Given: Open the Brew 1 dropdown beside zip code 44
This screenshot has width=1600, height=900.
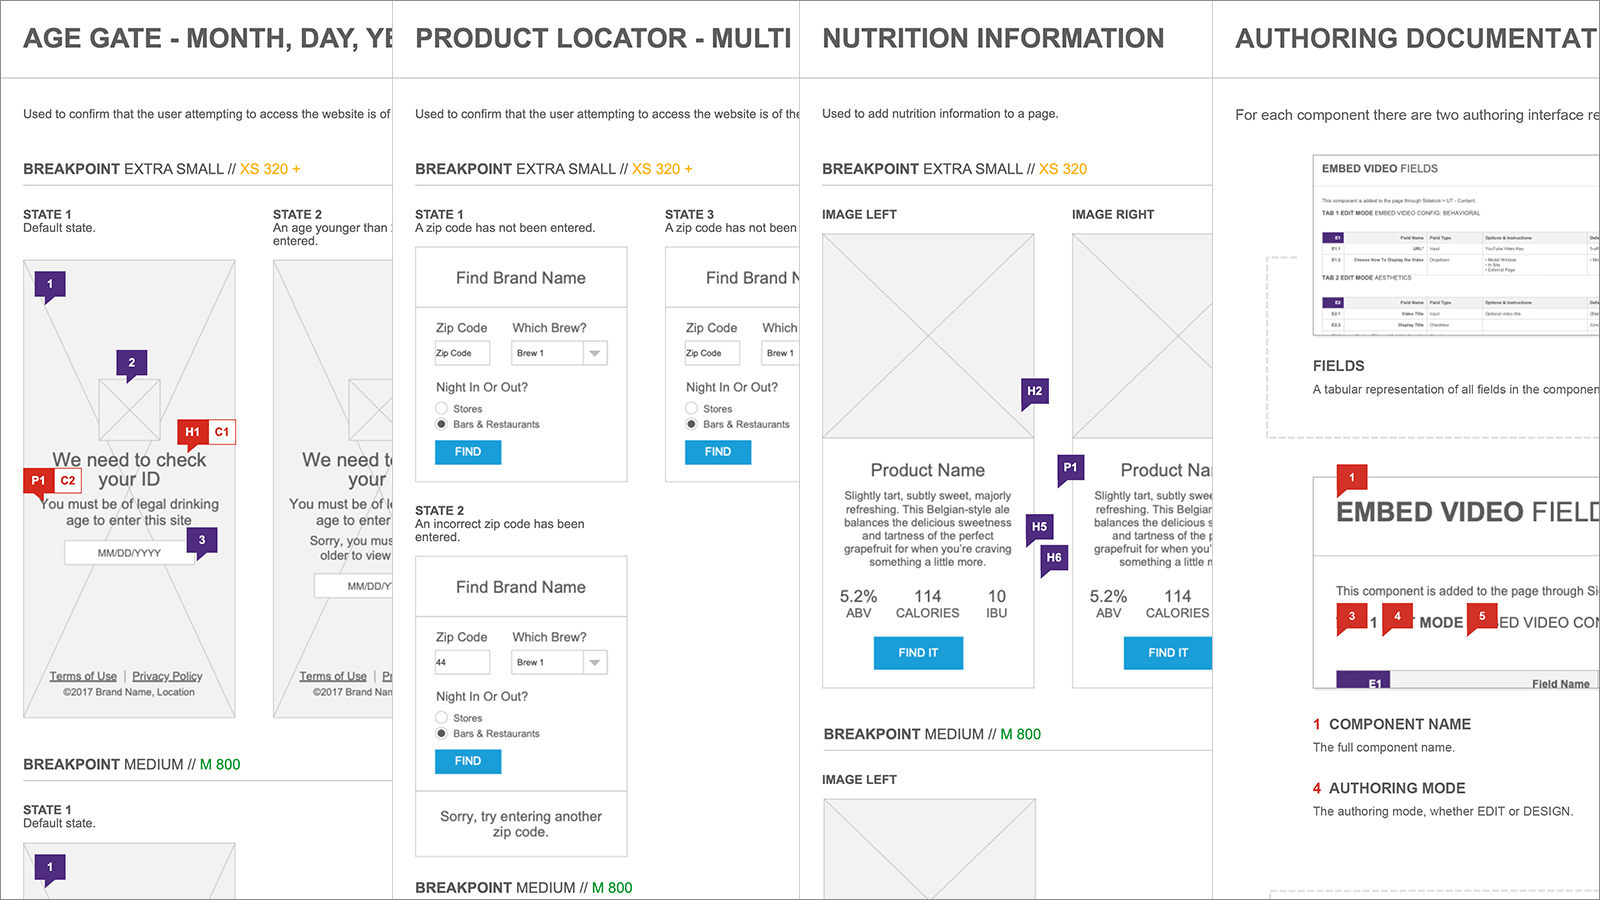Looking at the screenshot, I should tap(560, 662).
